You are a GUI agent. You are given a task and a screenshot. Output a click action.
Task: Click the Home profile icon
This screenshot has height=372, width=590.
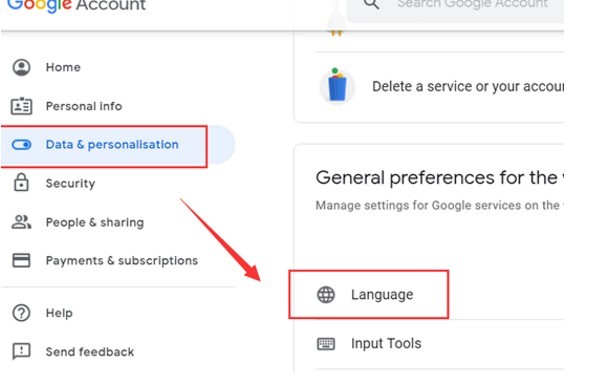(x=21, y=67)
